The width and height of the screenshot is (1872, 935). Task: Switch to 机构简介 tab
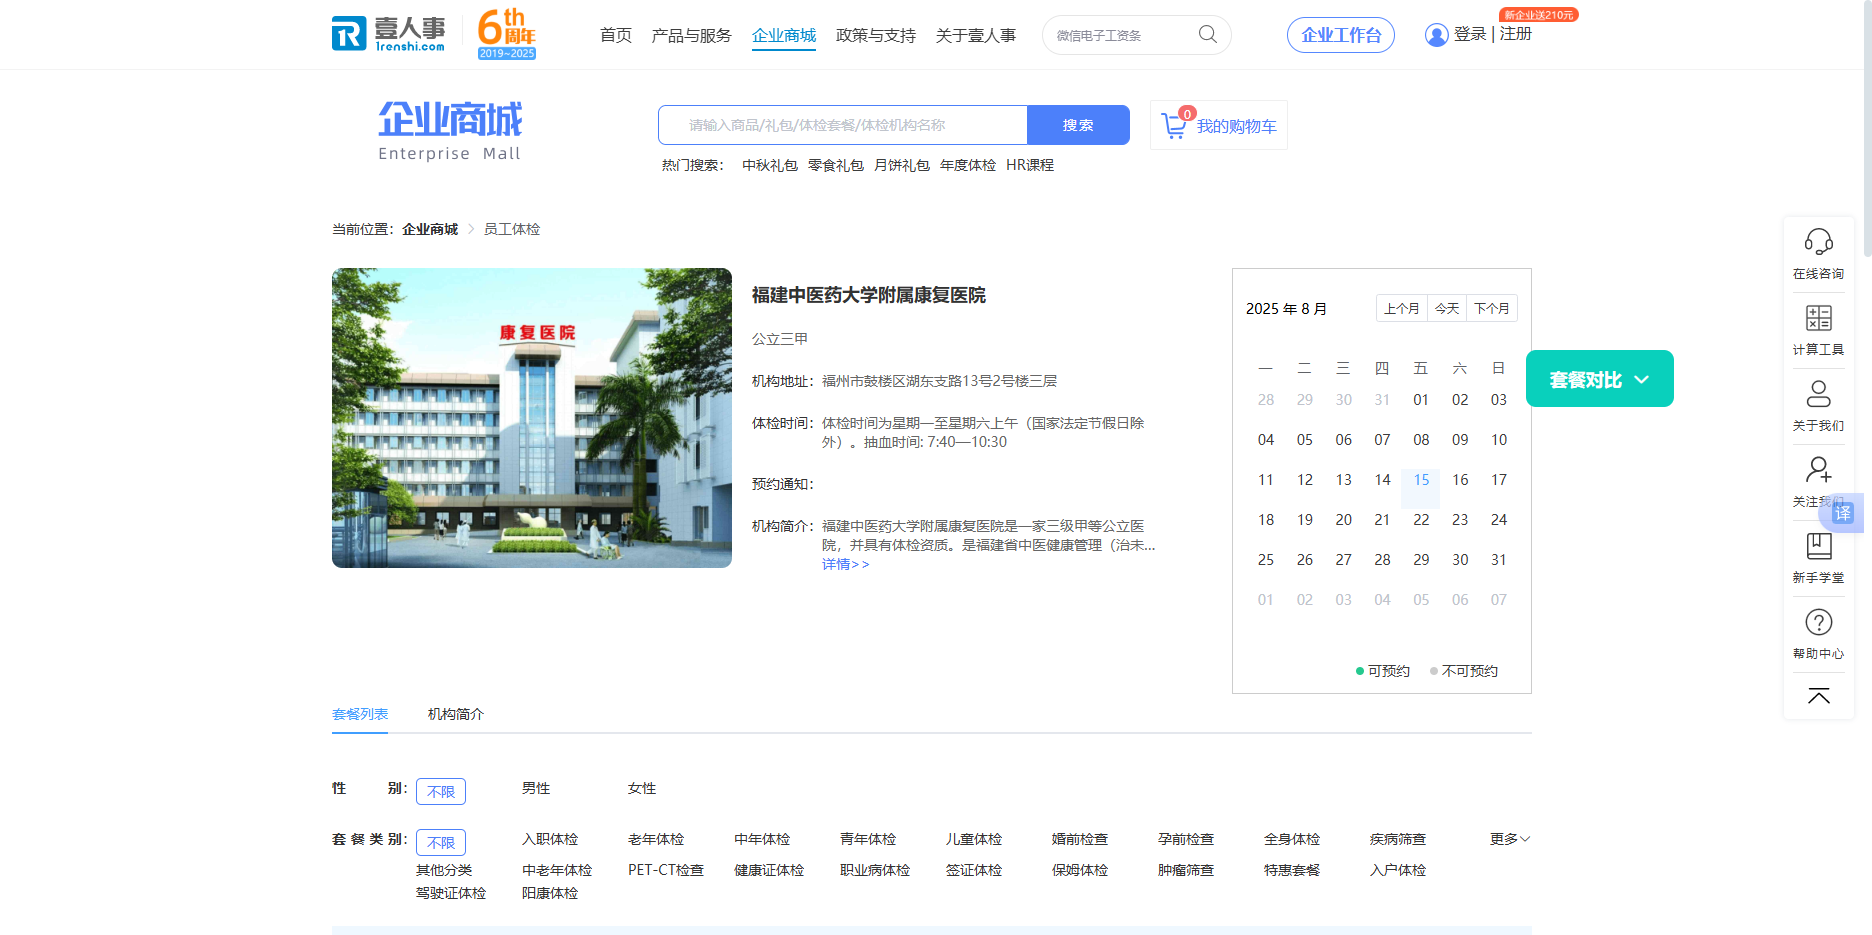coord(456,714)
